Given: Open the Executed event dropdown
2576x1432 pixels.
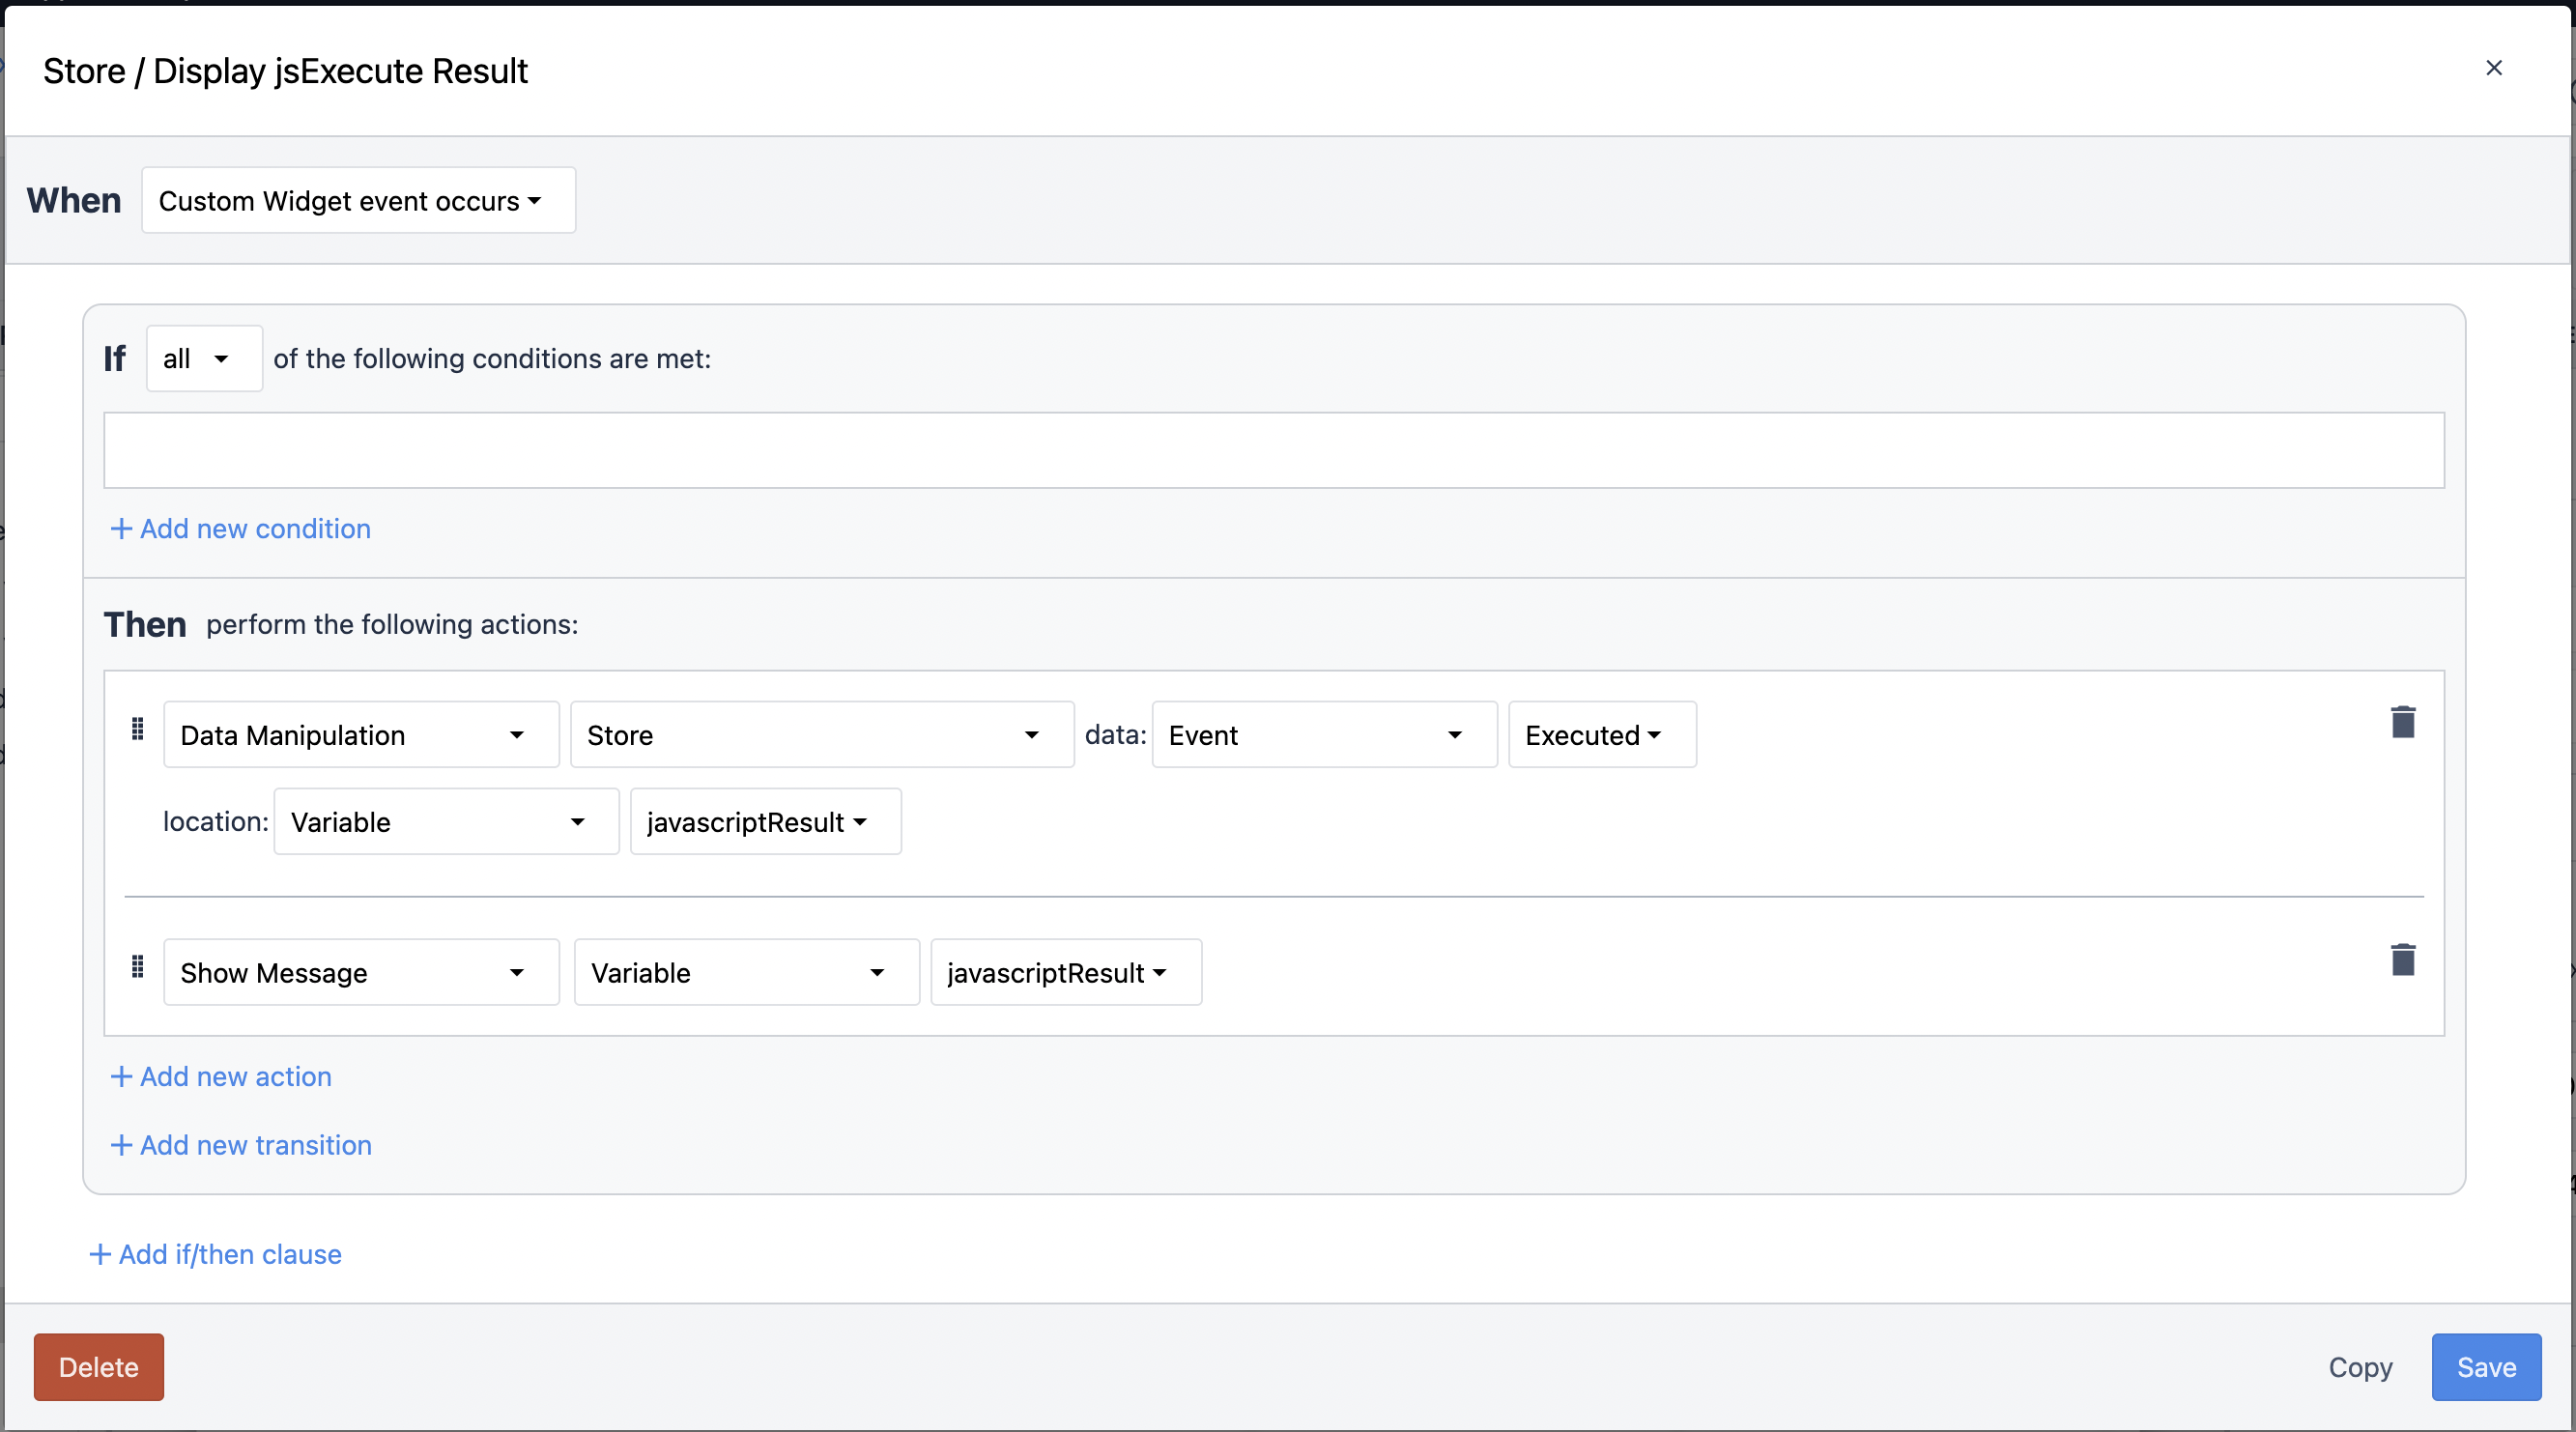Looking at the screenshot, I should (1602, 735).
